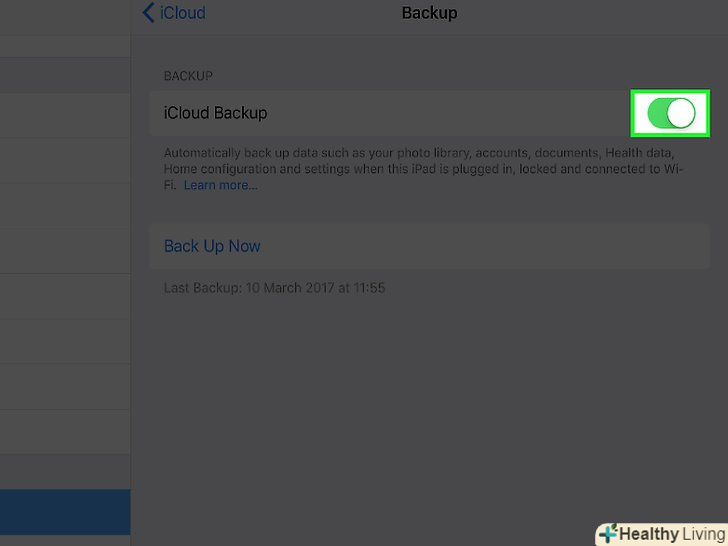Select the iCloud Backup row label
The image size is (728, 546).
(215, 113)
